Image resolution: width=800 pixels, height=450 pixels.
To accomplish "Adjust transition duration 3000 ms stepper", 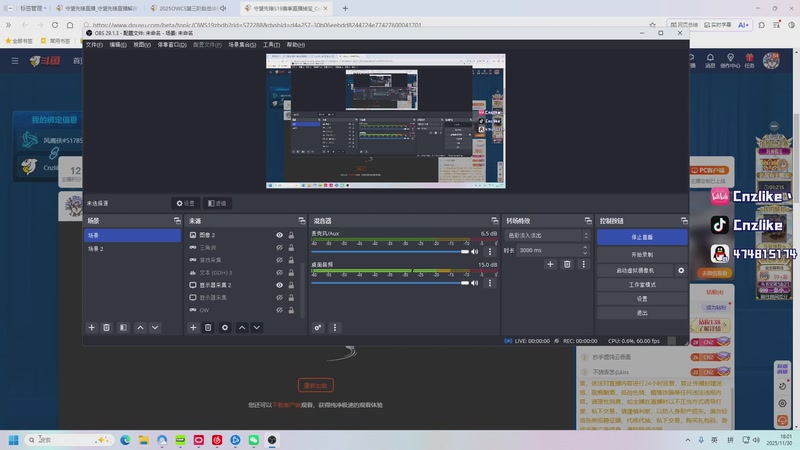I will click(x=585, y=250).
